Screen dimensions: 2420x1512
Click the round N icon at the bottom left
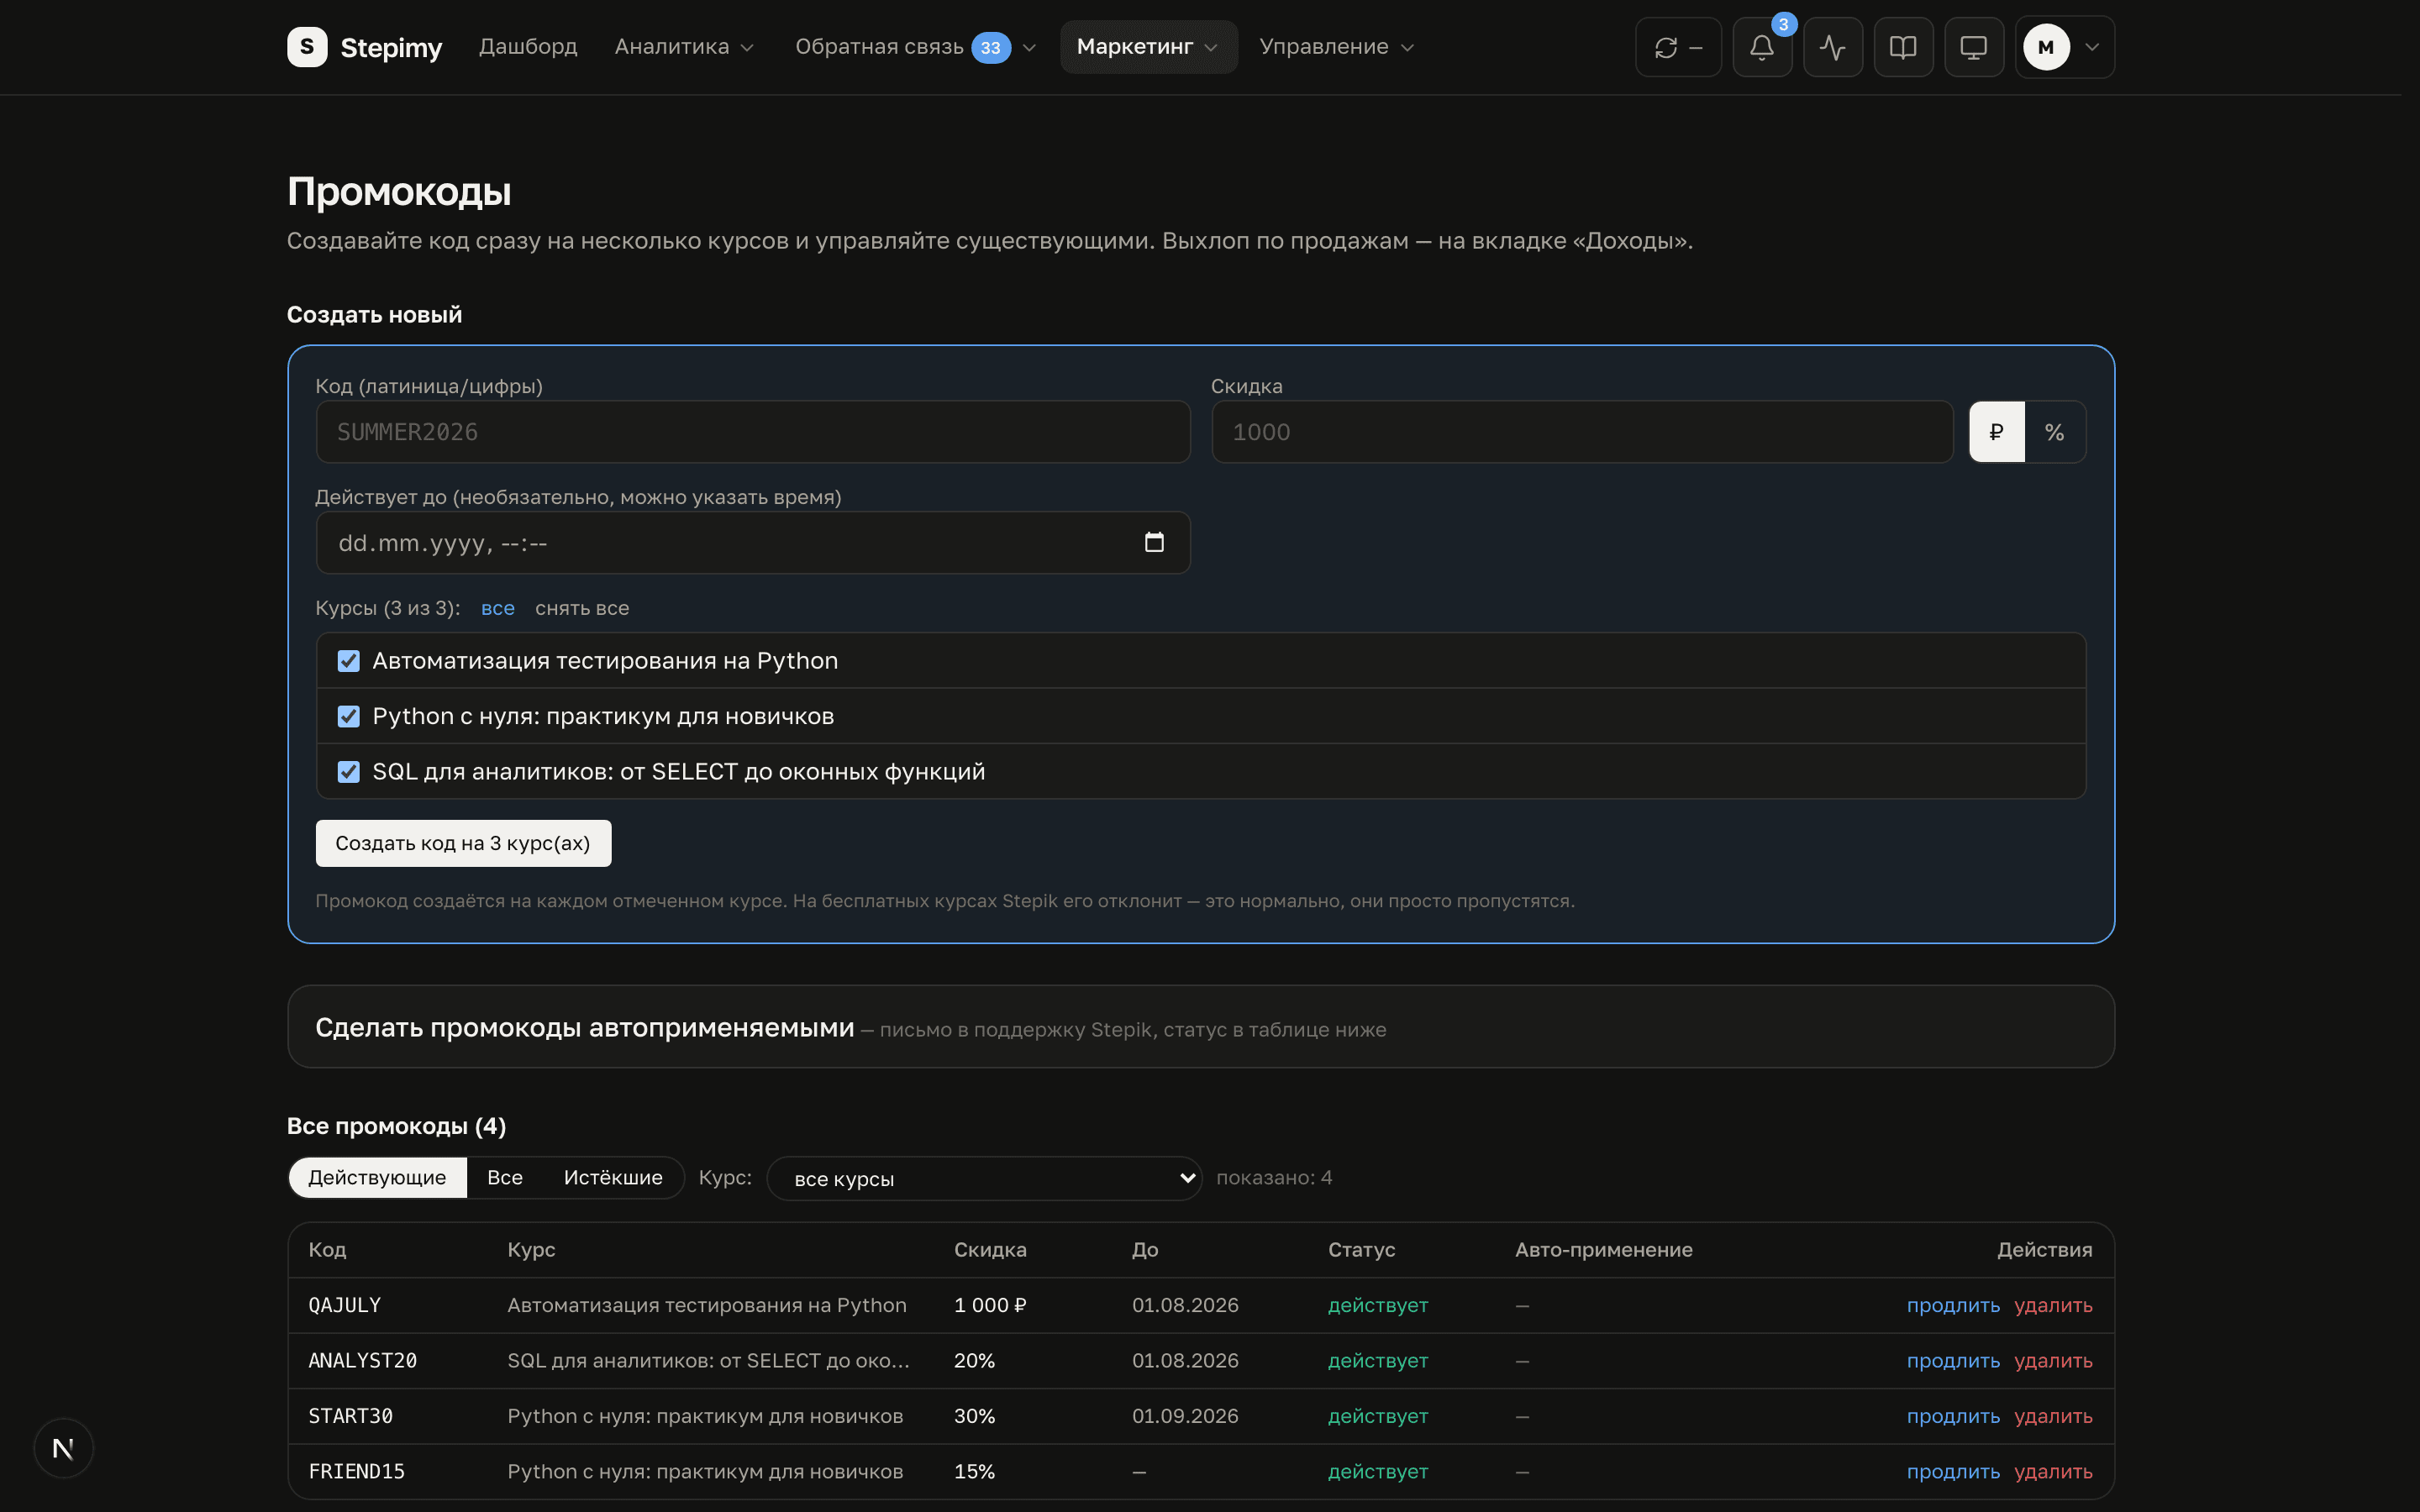pos(63,1448)
